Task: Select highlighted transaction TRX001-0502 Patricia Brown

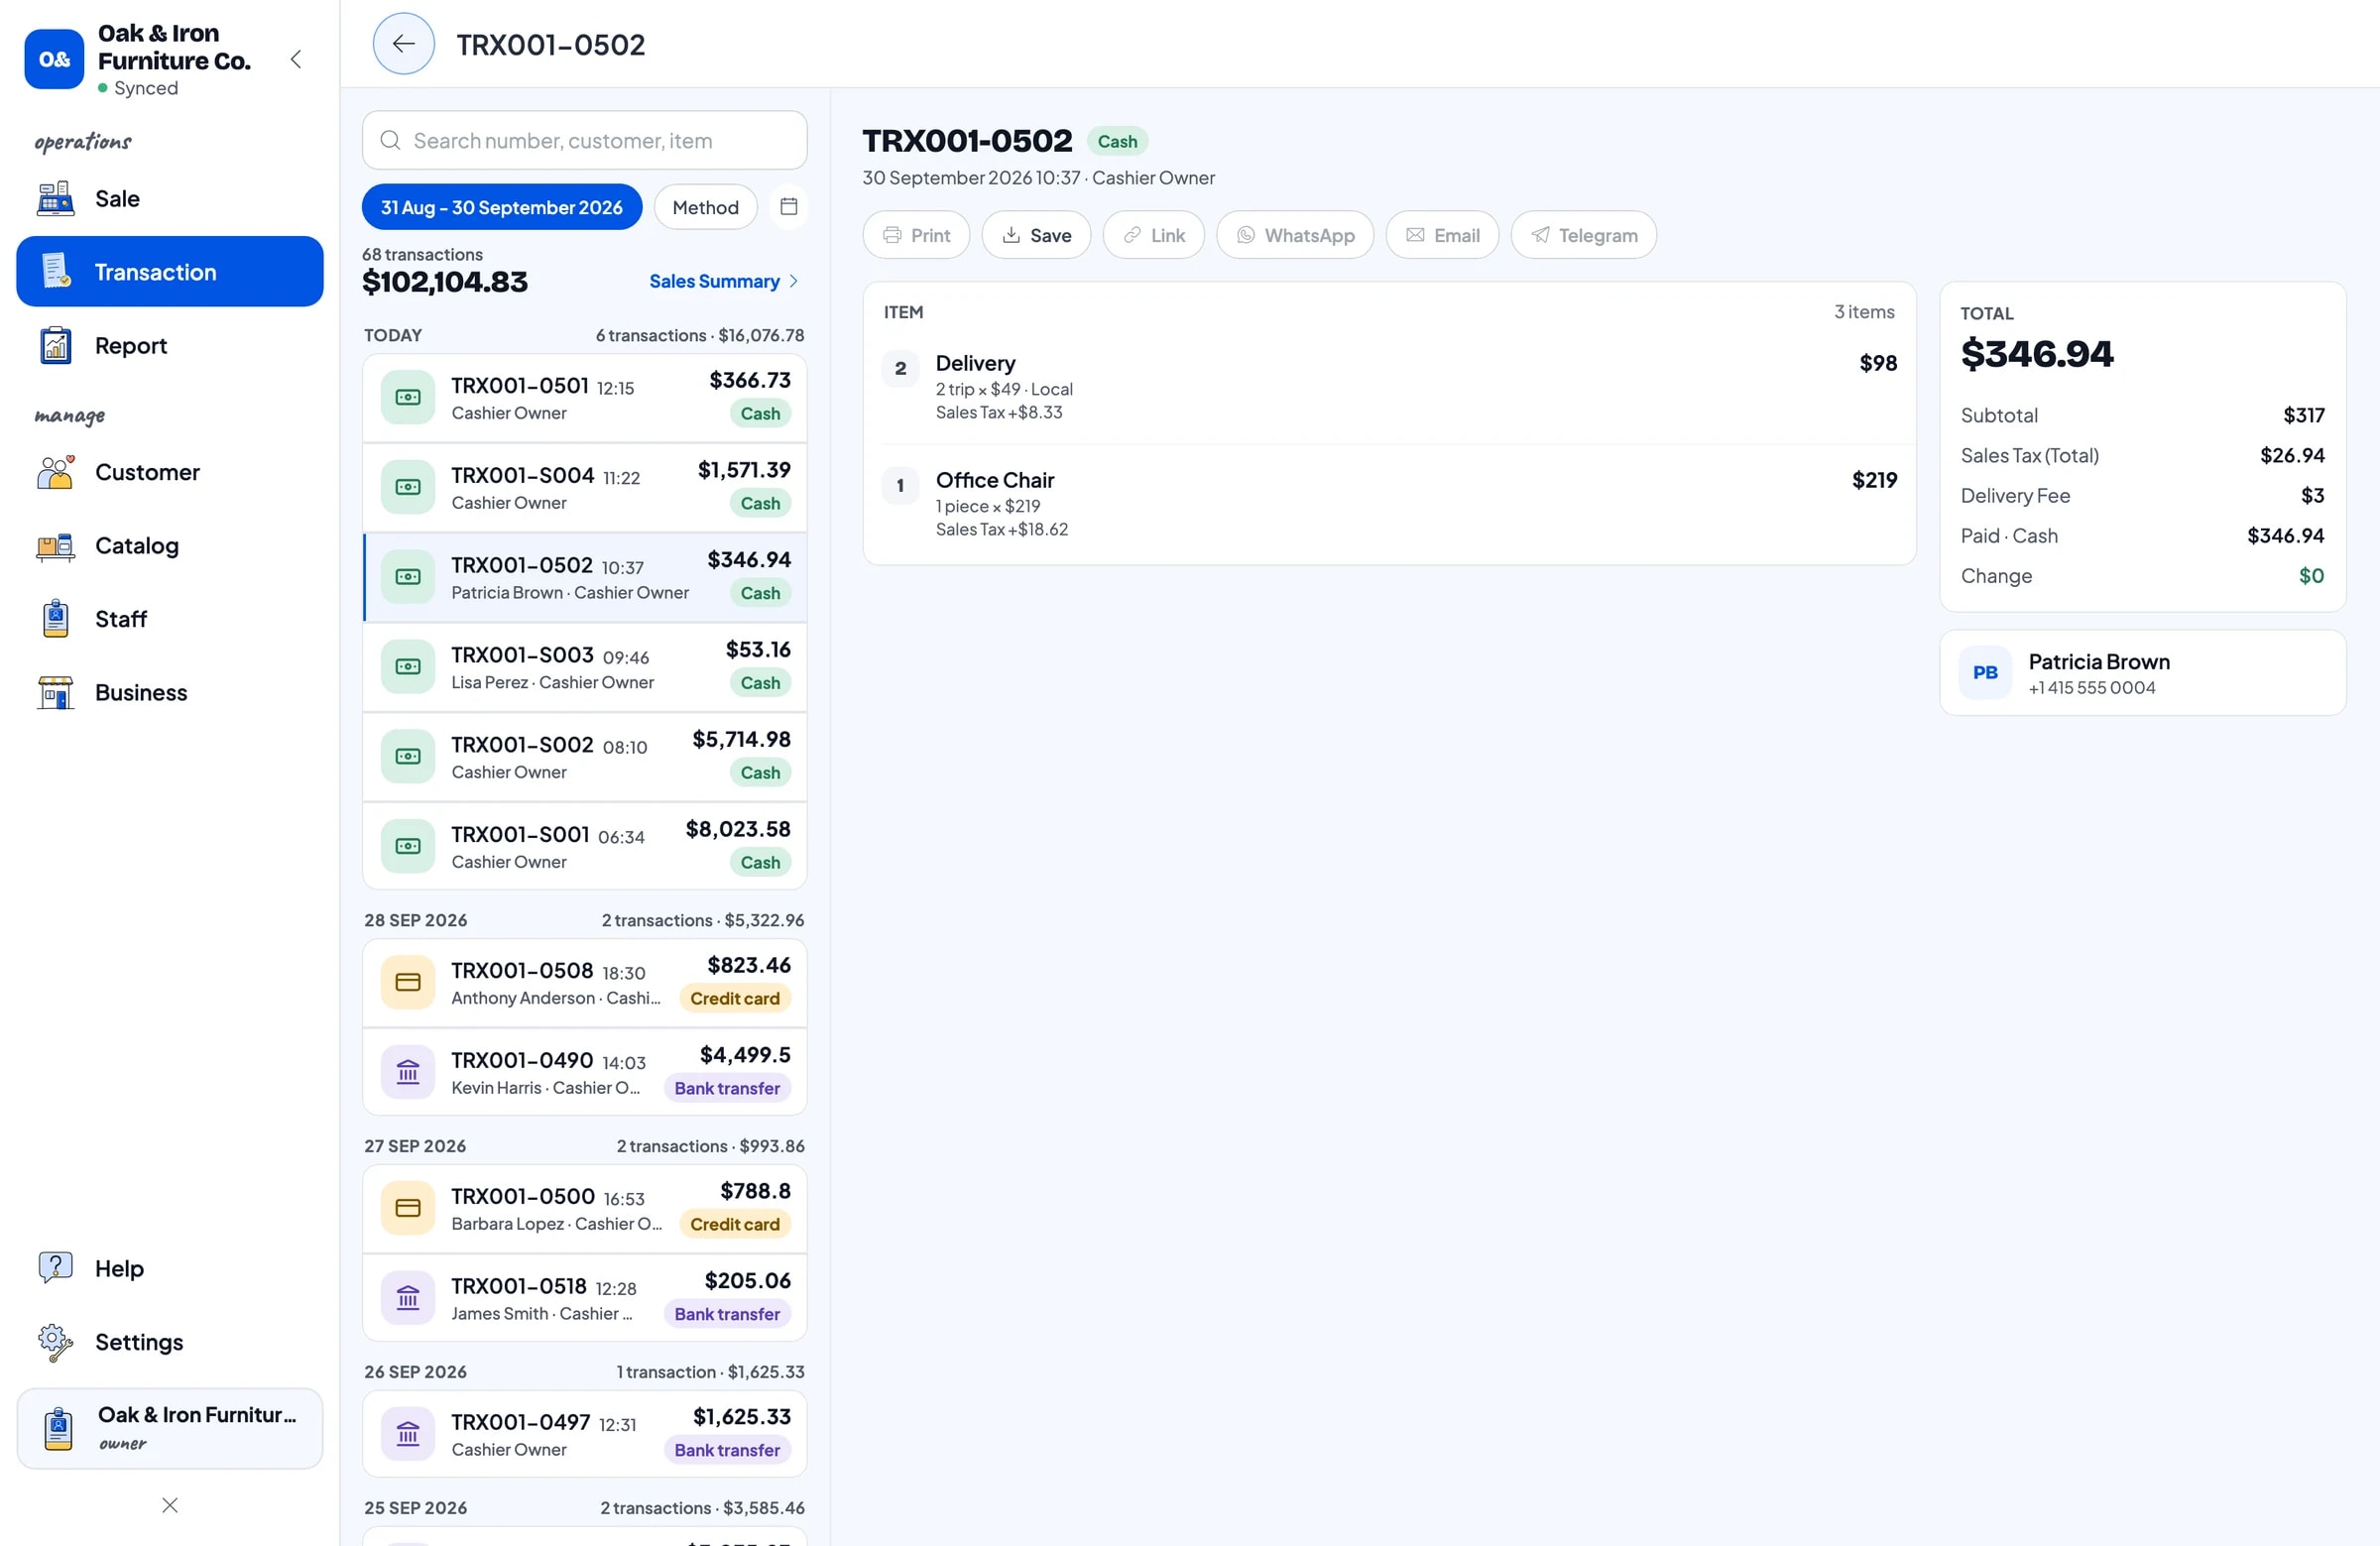Action: [x=585, y=578]
